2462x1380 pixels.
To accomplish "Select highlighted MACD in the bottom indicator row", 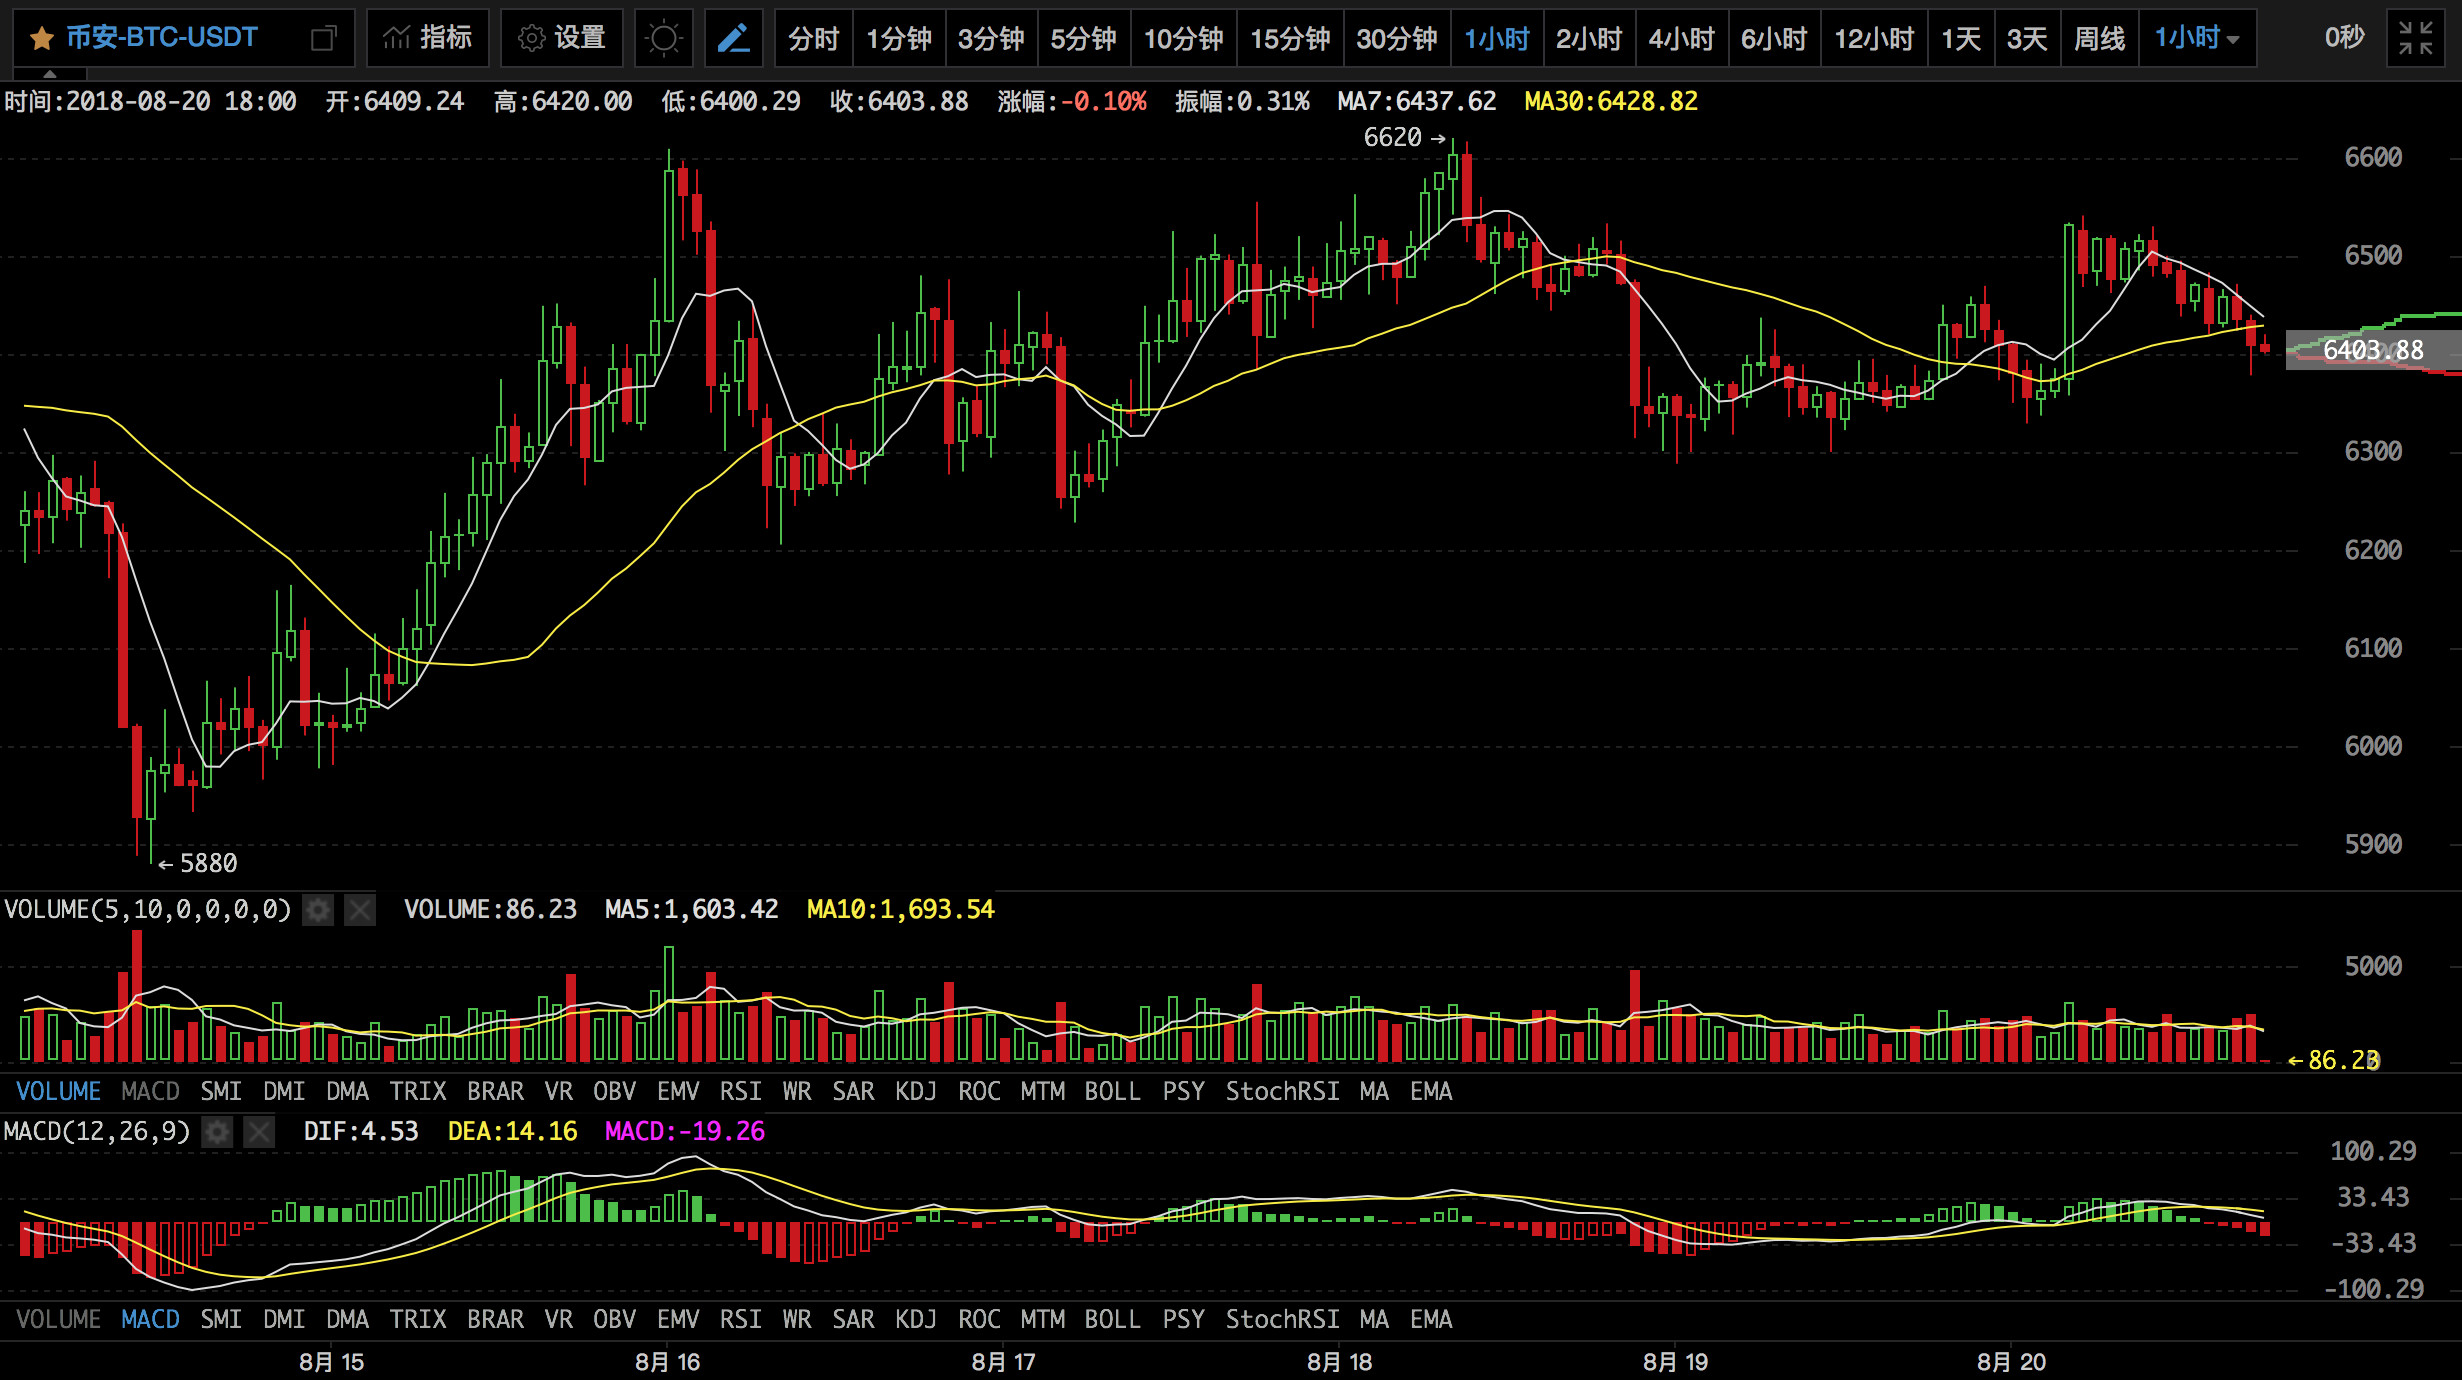I will coord(150,1319).
